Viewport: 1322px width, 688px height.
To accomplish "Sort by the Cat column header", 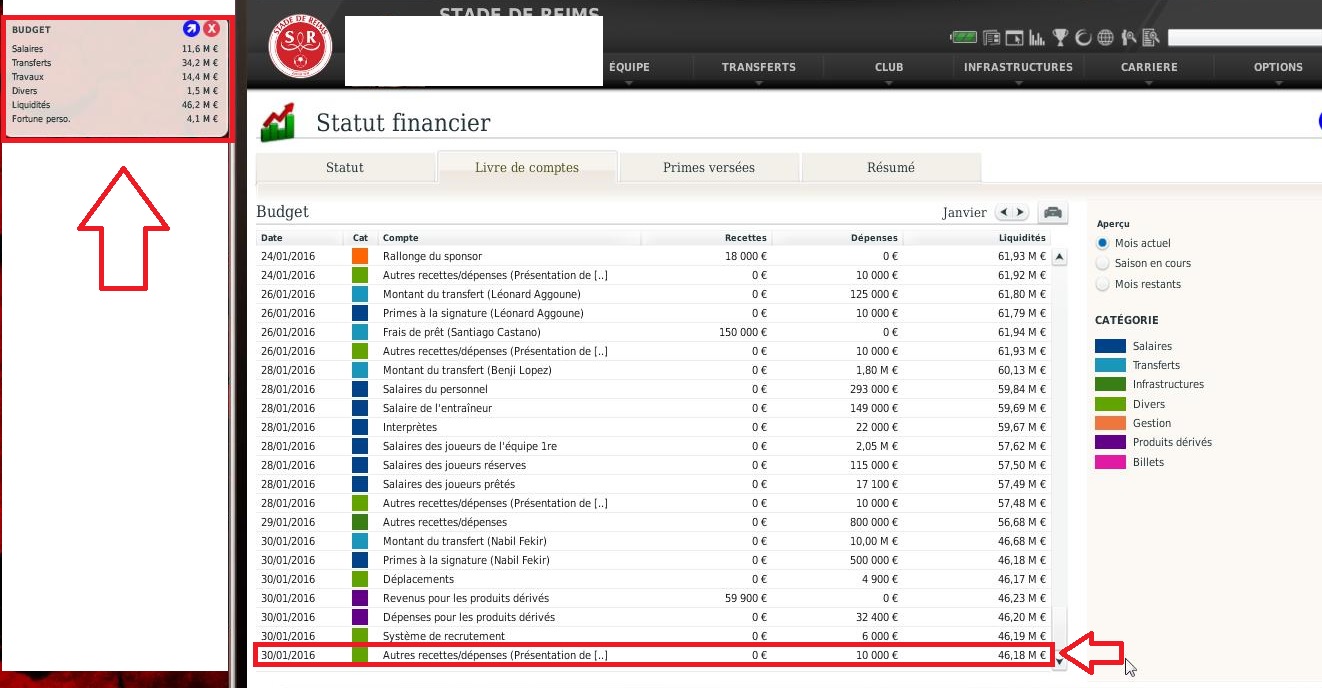I will click(360, 238).
